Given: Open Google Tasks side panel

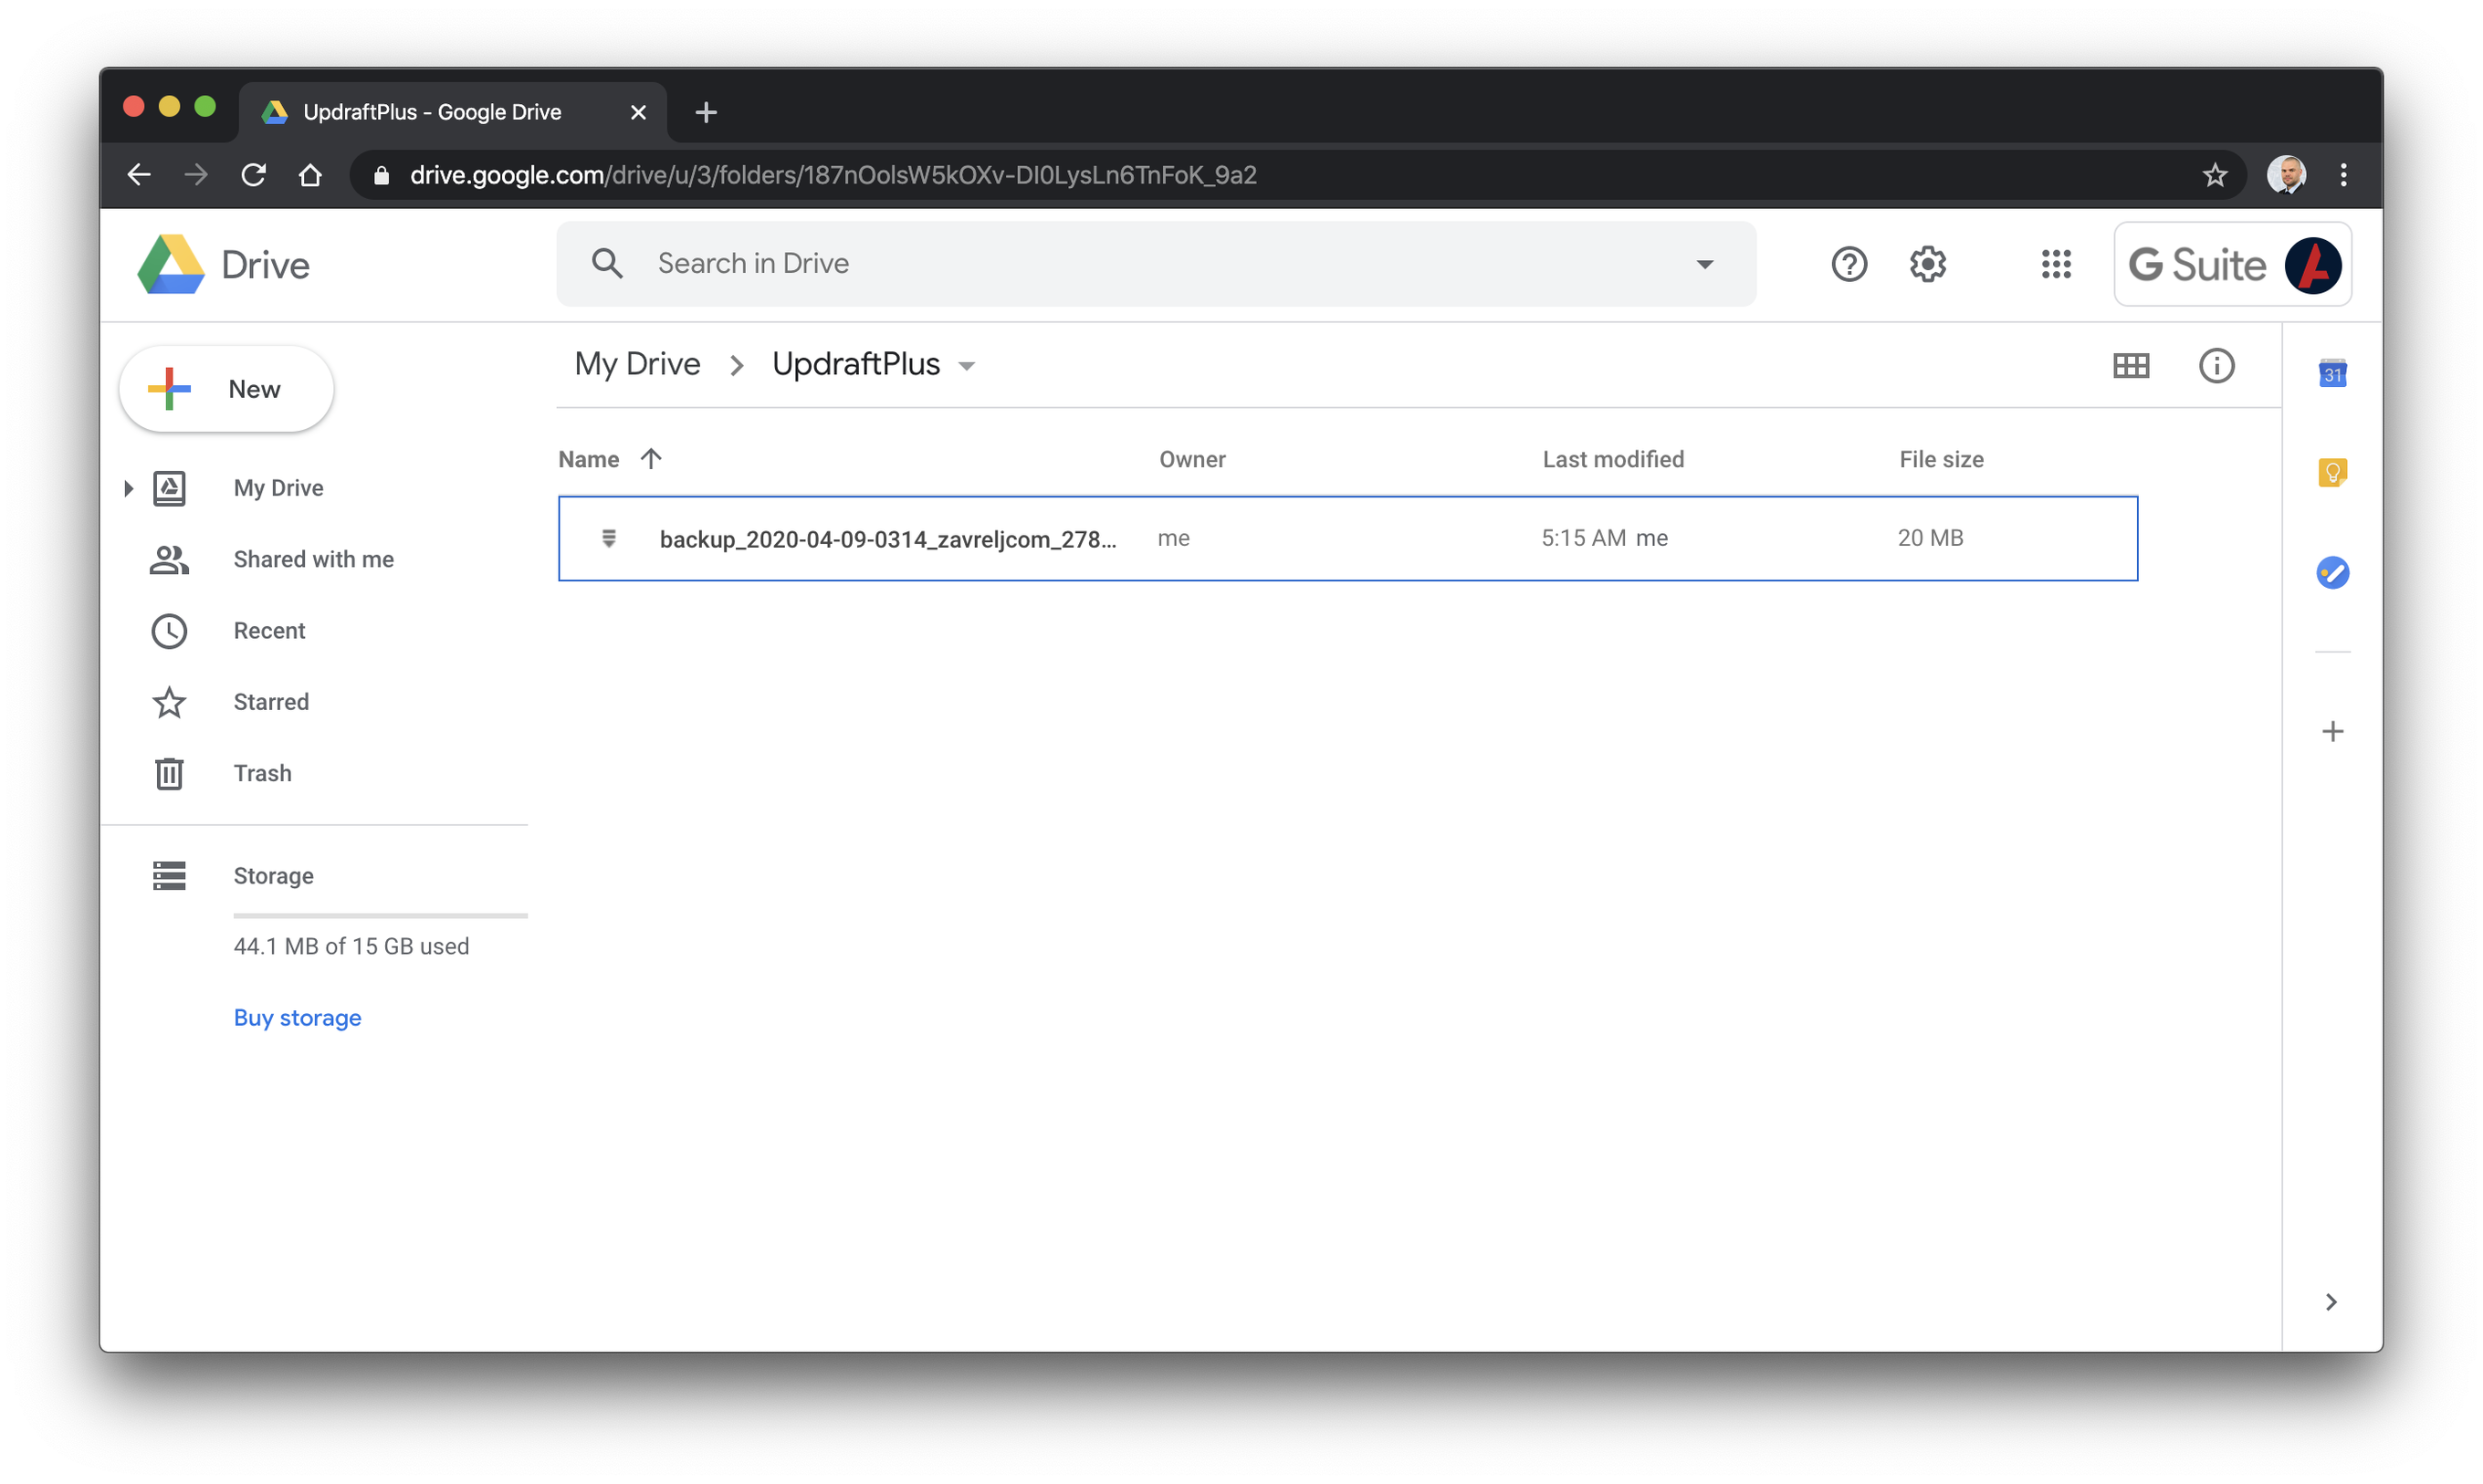Looking at the screenshot, I should click(x=2332, y=573).
